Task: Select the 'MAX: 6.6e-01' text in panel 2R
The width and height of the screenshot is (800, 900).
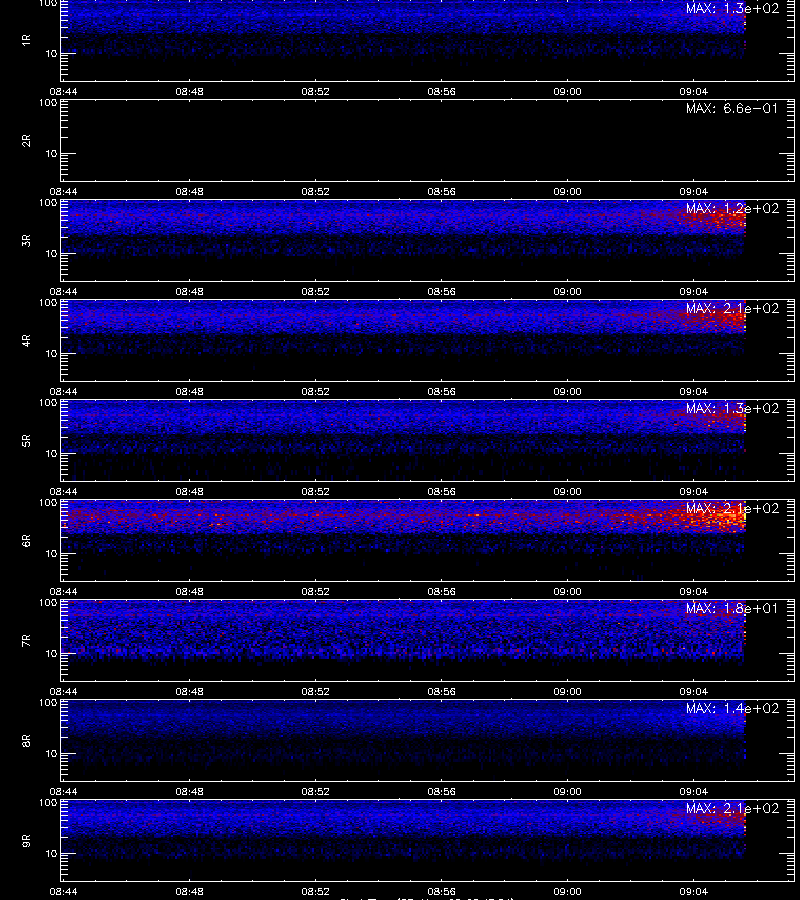Action: pyautogui.click(x=732, y=108)
